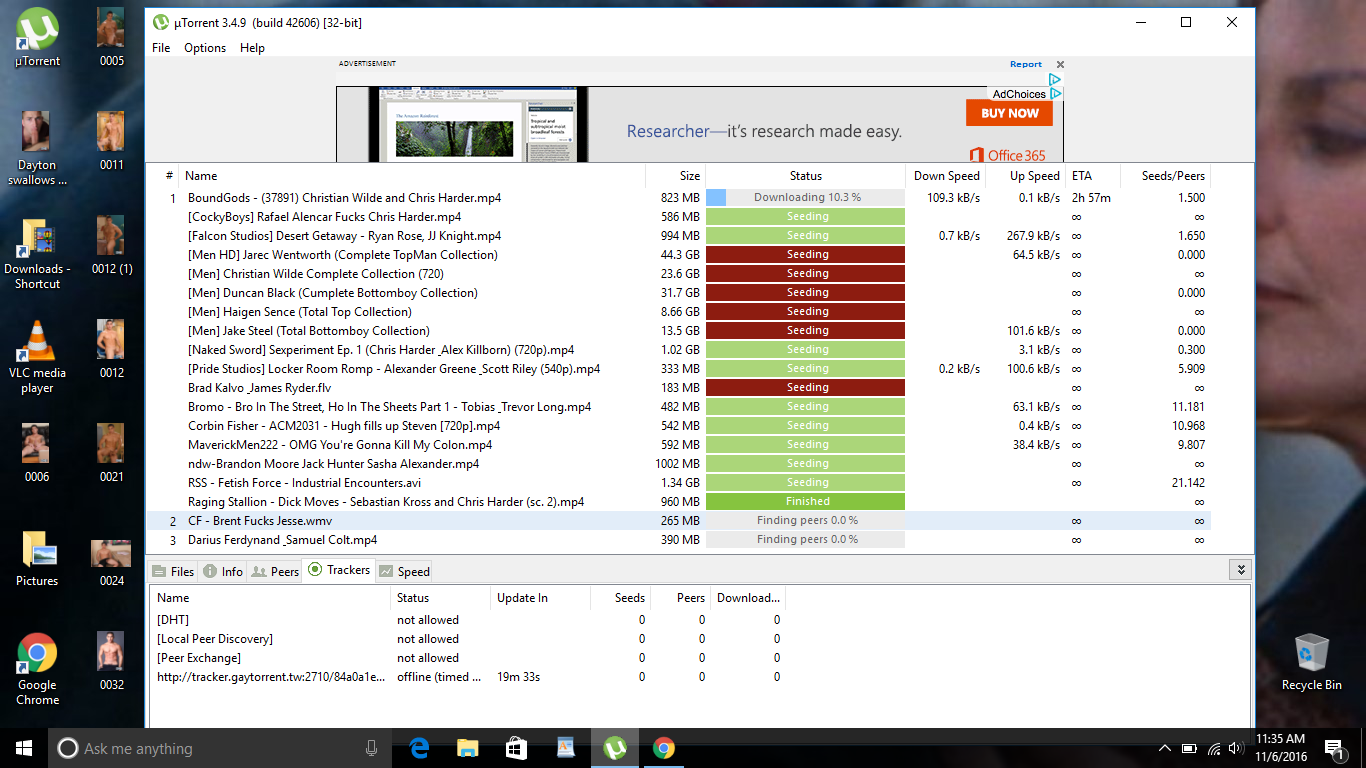
Task: Open File Explorer from the taskbar
Action: pyautogui.click(x=467, y=748)
